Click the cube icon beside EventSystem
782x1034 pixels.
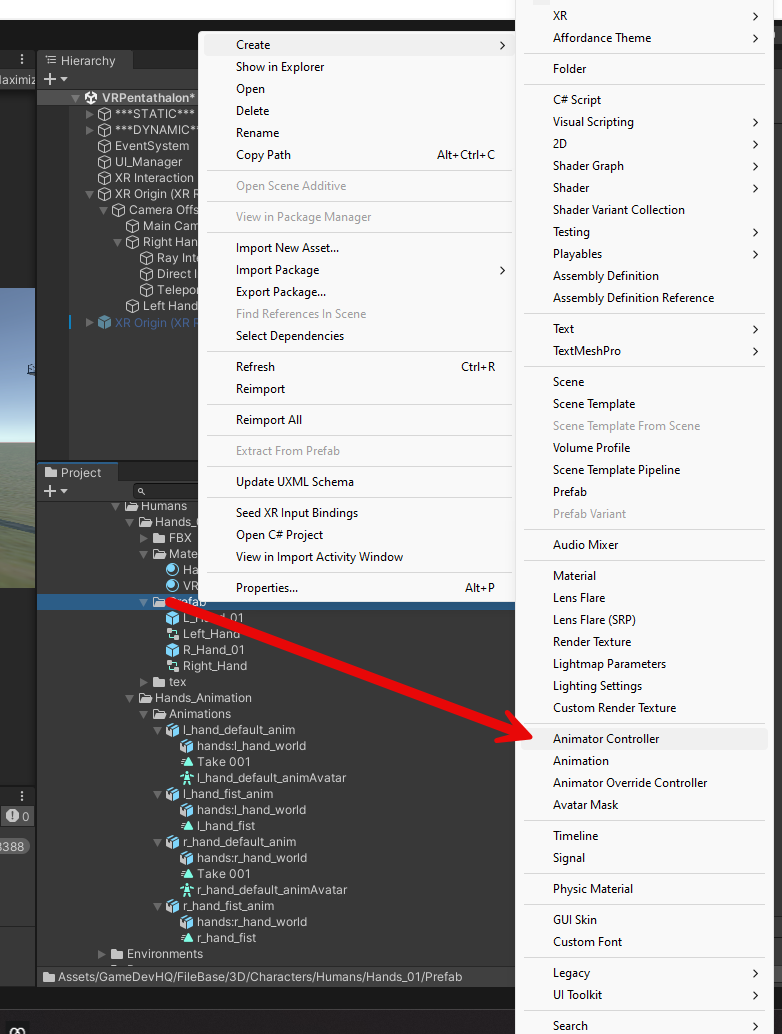[104, 146]
